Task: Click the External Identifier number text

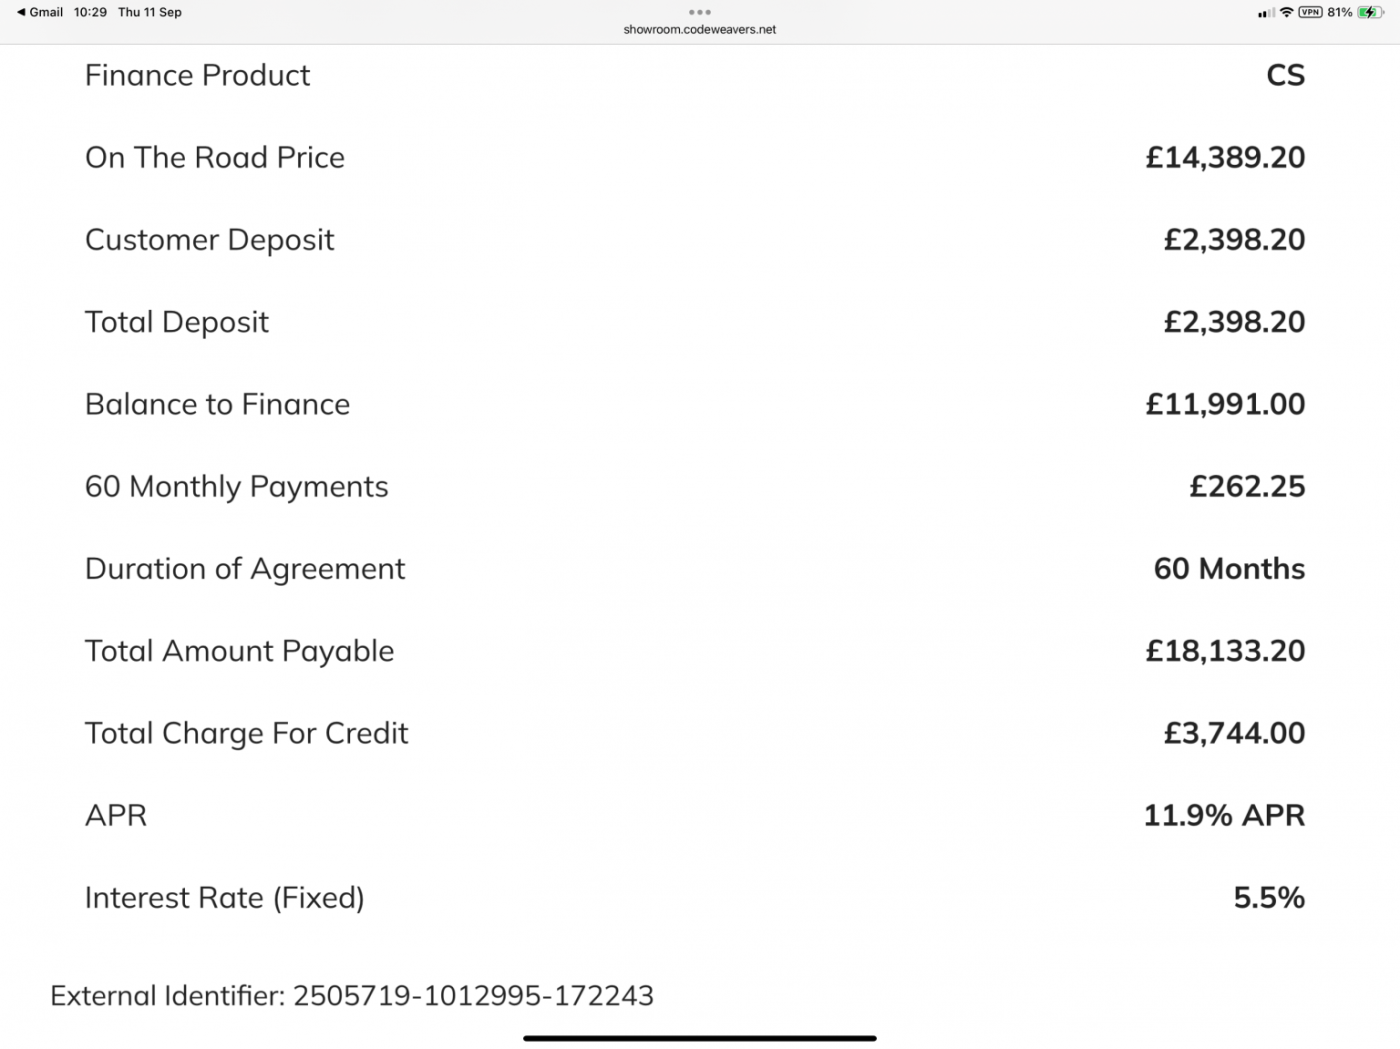Action: coord(473,996)
